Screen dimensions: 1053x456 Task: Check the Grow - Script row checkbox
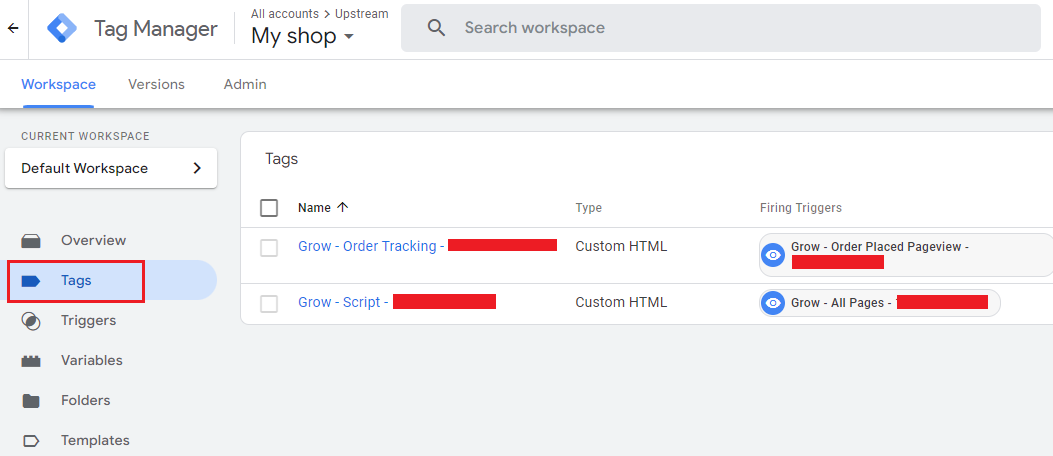(269, 304)
